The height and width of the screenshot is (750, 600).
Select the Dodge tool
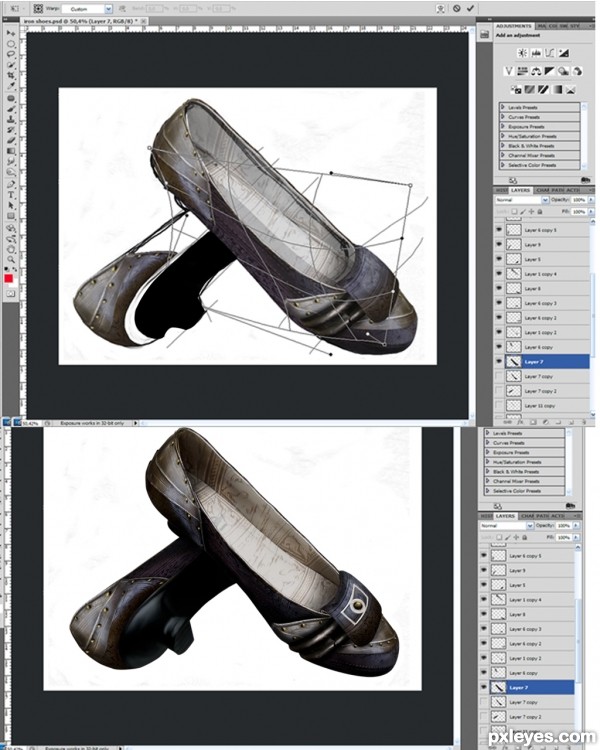[x=11, y=172]
